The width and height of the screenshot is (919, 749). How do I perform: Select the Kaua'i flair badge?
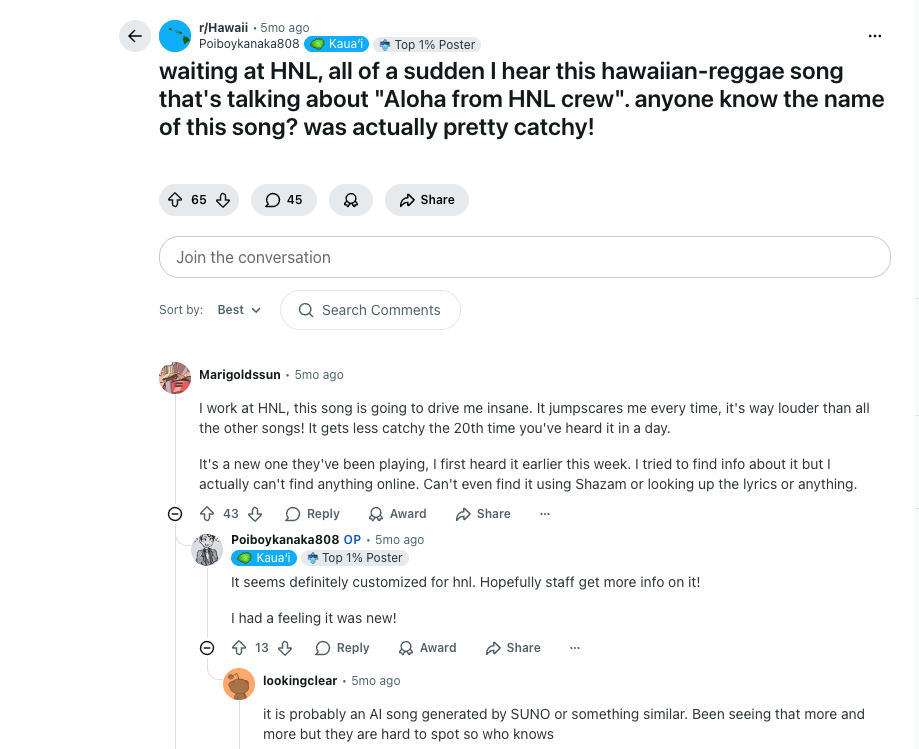336,44
